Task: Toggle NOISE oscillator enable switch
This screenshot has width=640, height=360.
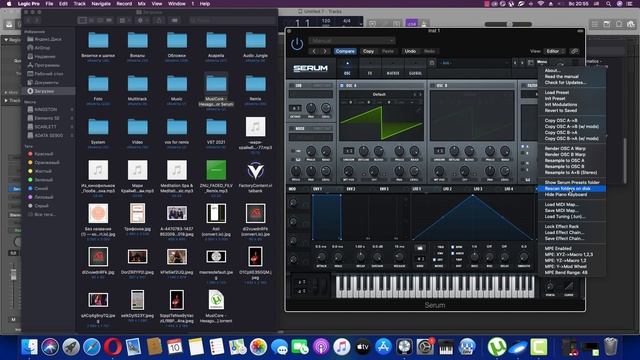Action: point(293,128)
